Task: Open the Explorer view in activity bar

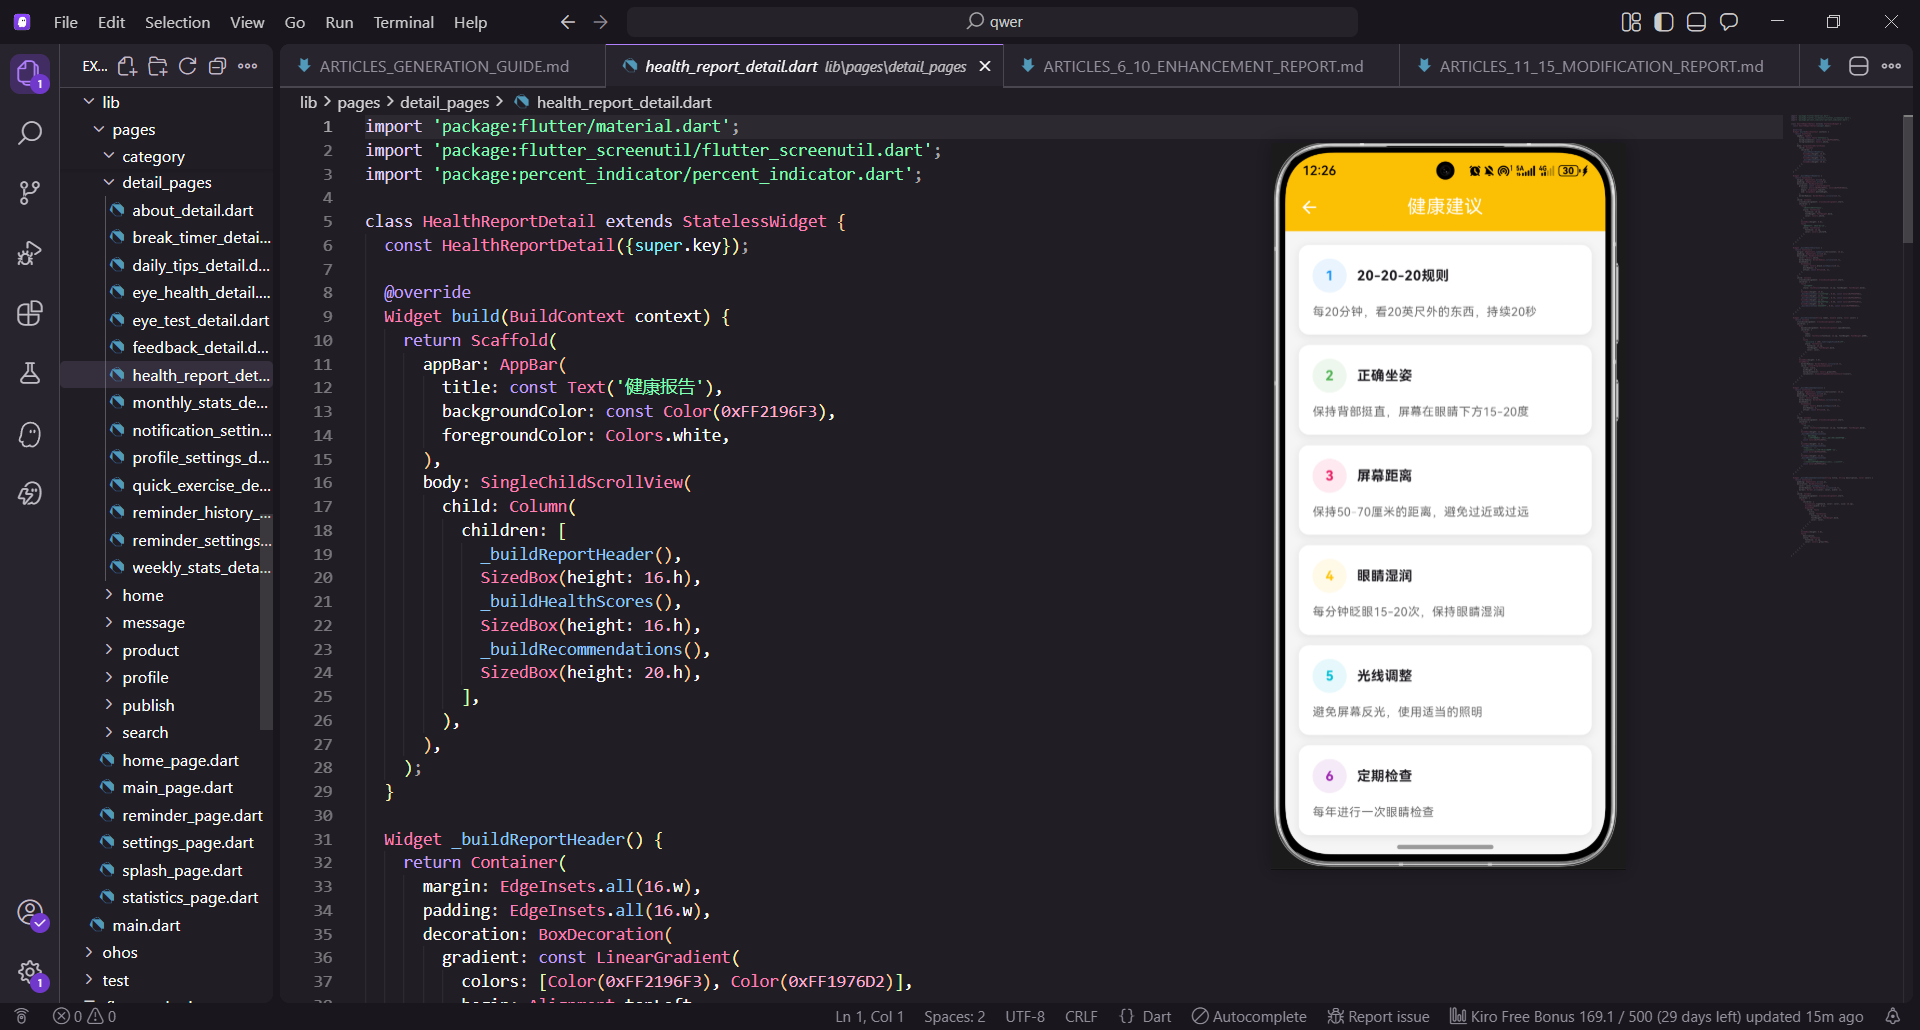Action: pyautogui.click(x=30, y=73)
